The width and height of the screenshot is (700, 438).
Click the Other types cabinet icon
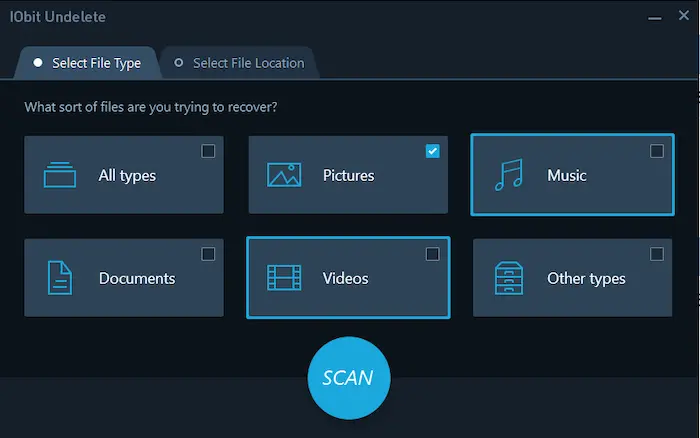click(x=508, y=278)
